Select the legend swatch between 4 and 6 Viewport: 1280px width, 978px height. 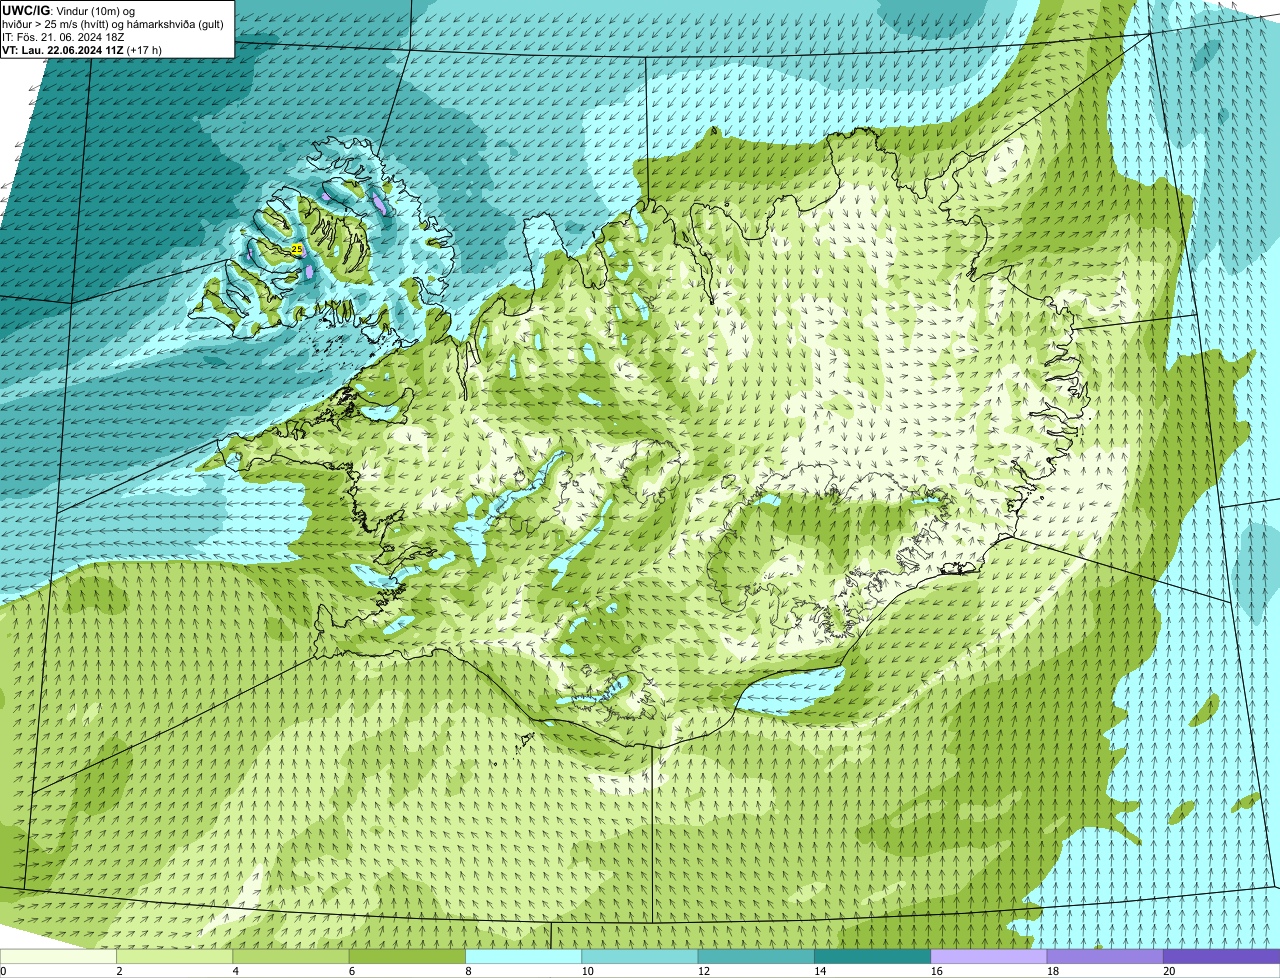[291, 956]
